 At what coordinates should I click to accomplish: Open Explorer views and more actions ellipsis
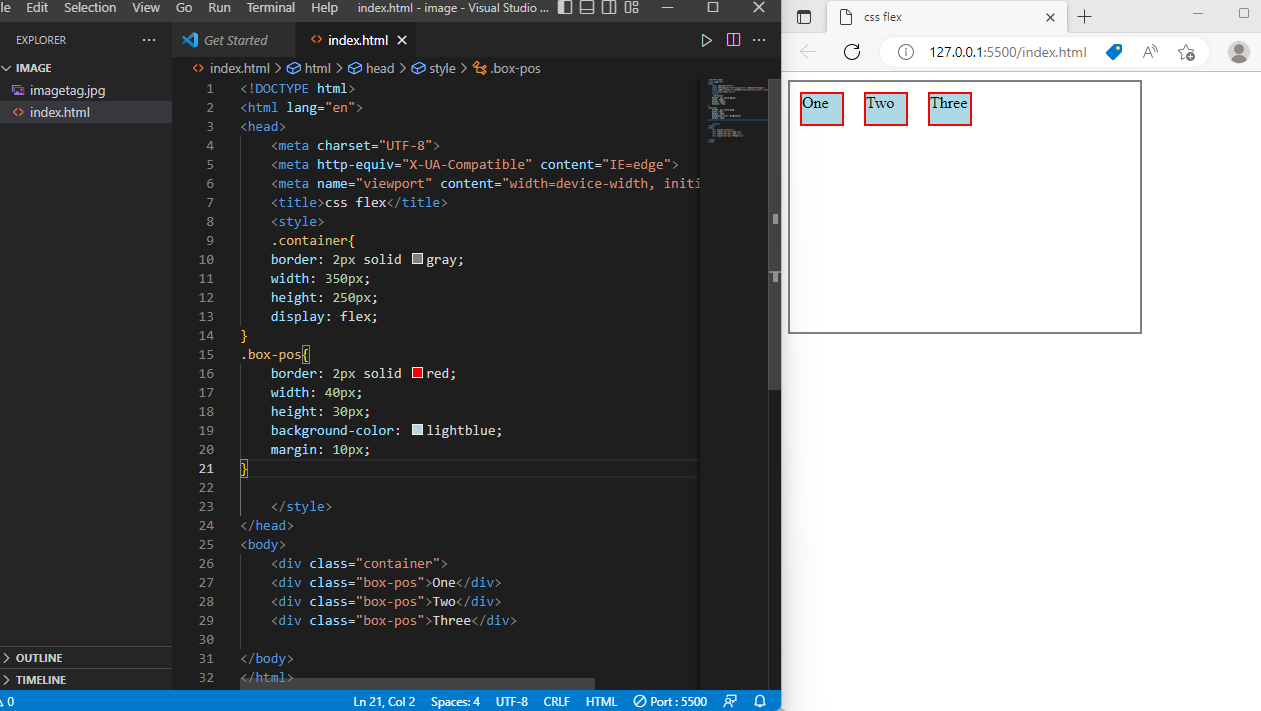tap(149, 40)
